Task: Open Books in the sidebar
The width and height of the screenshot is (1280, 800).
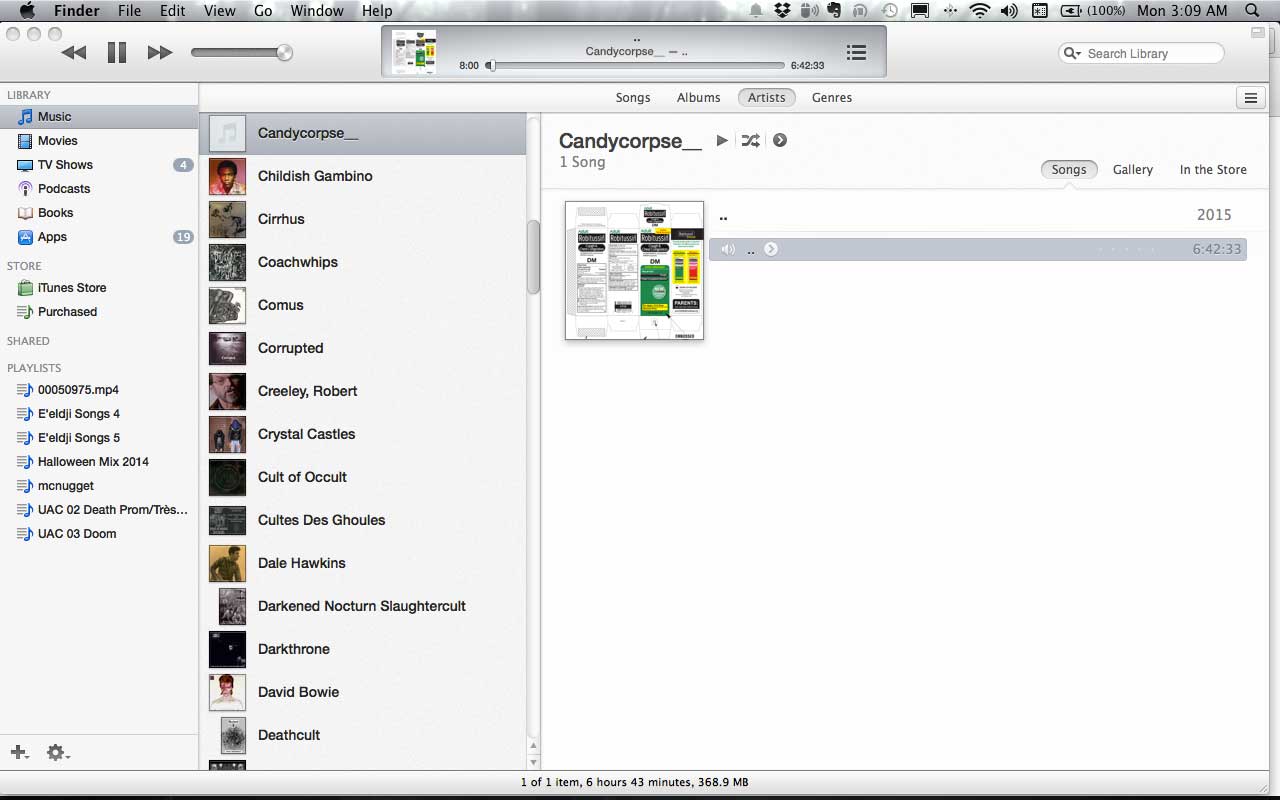Action: 99,213
